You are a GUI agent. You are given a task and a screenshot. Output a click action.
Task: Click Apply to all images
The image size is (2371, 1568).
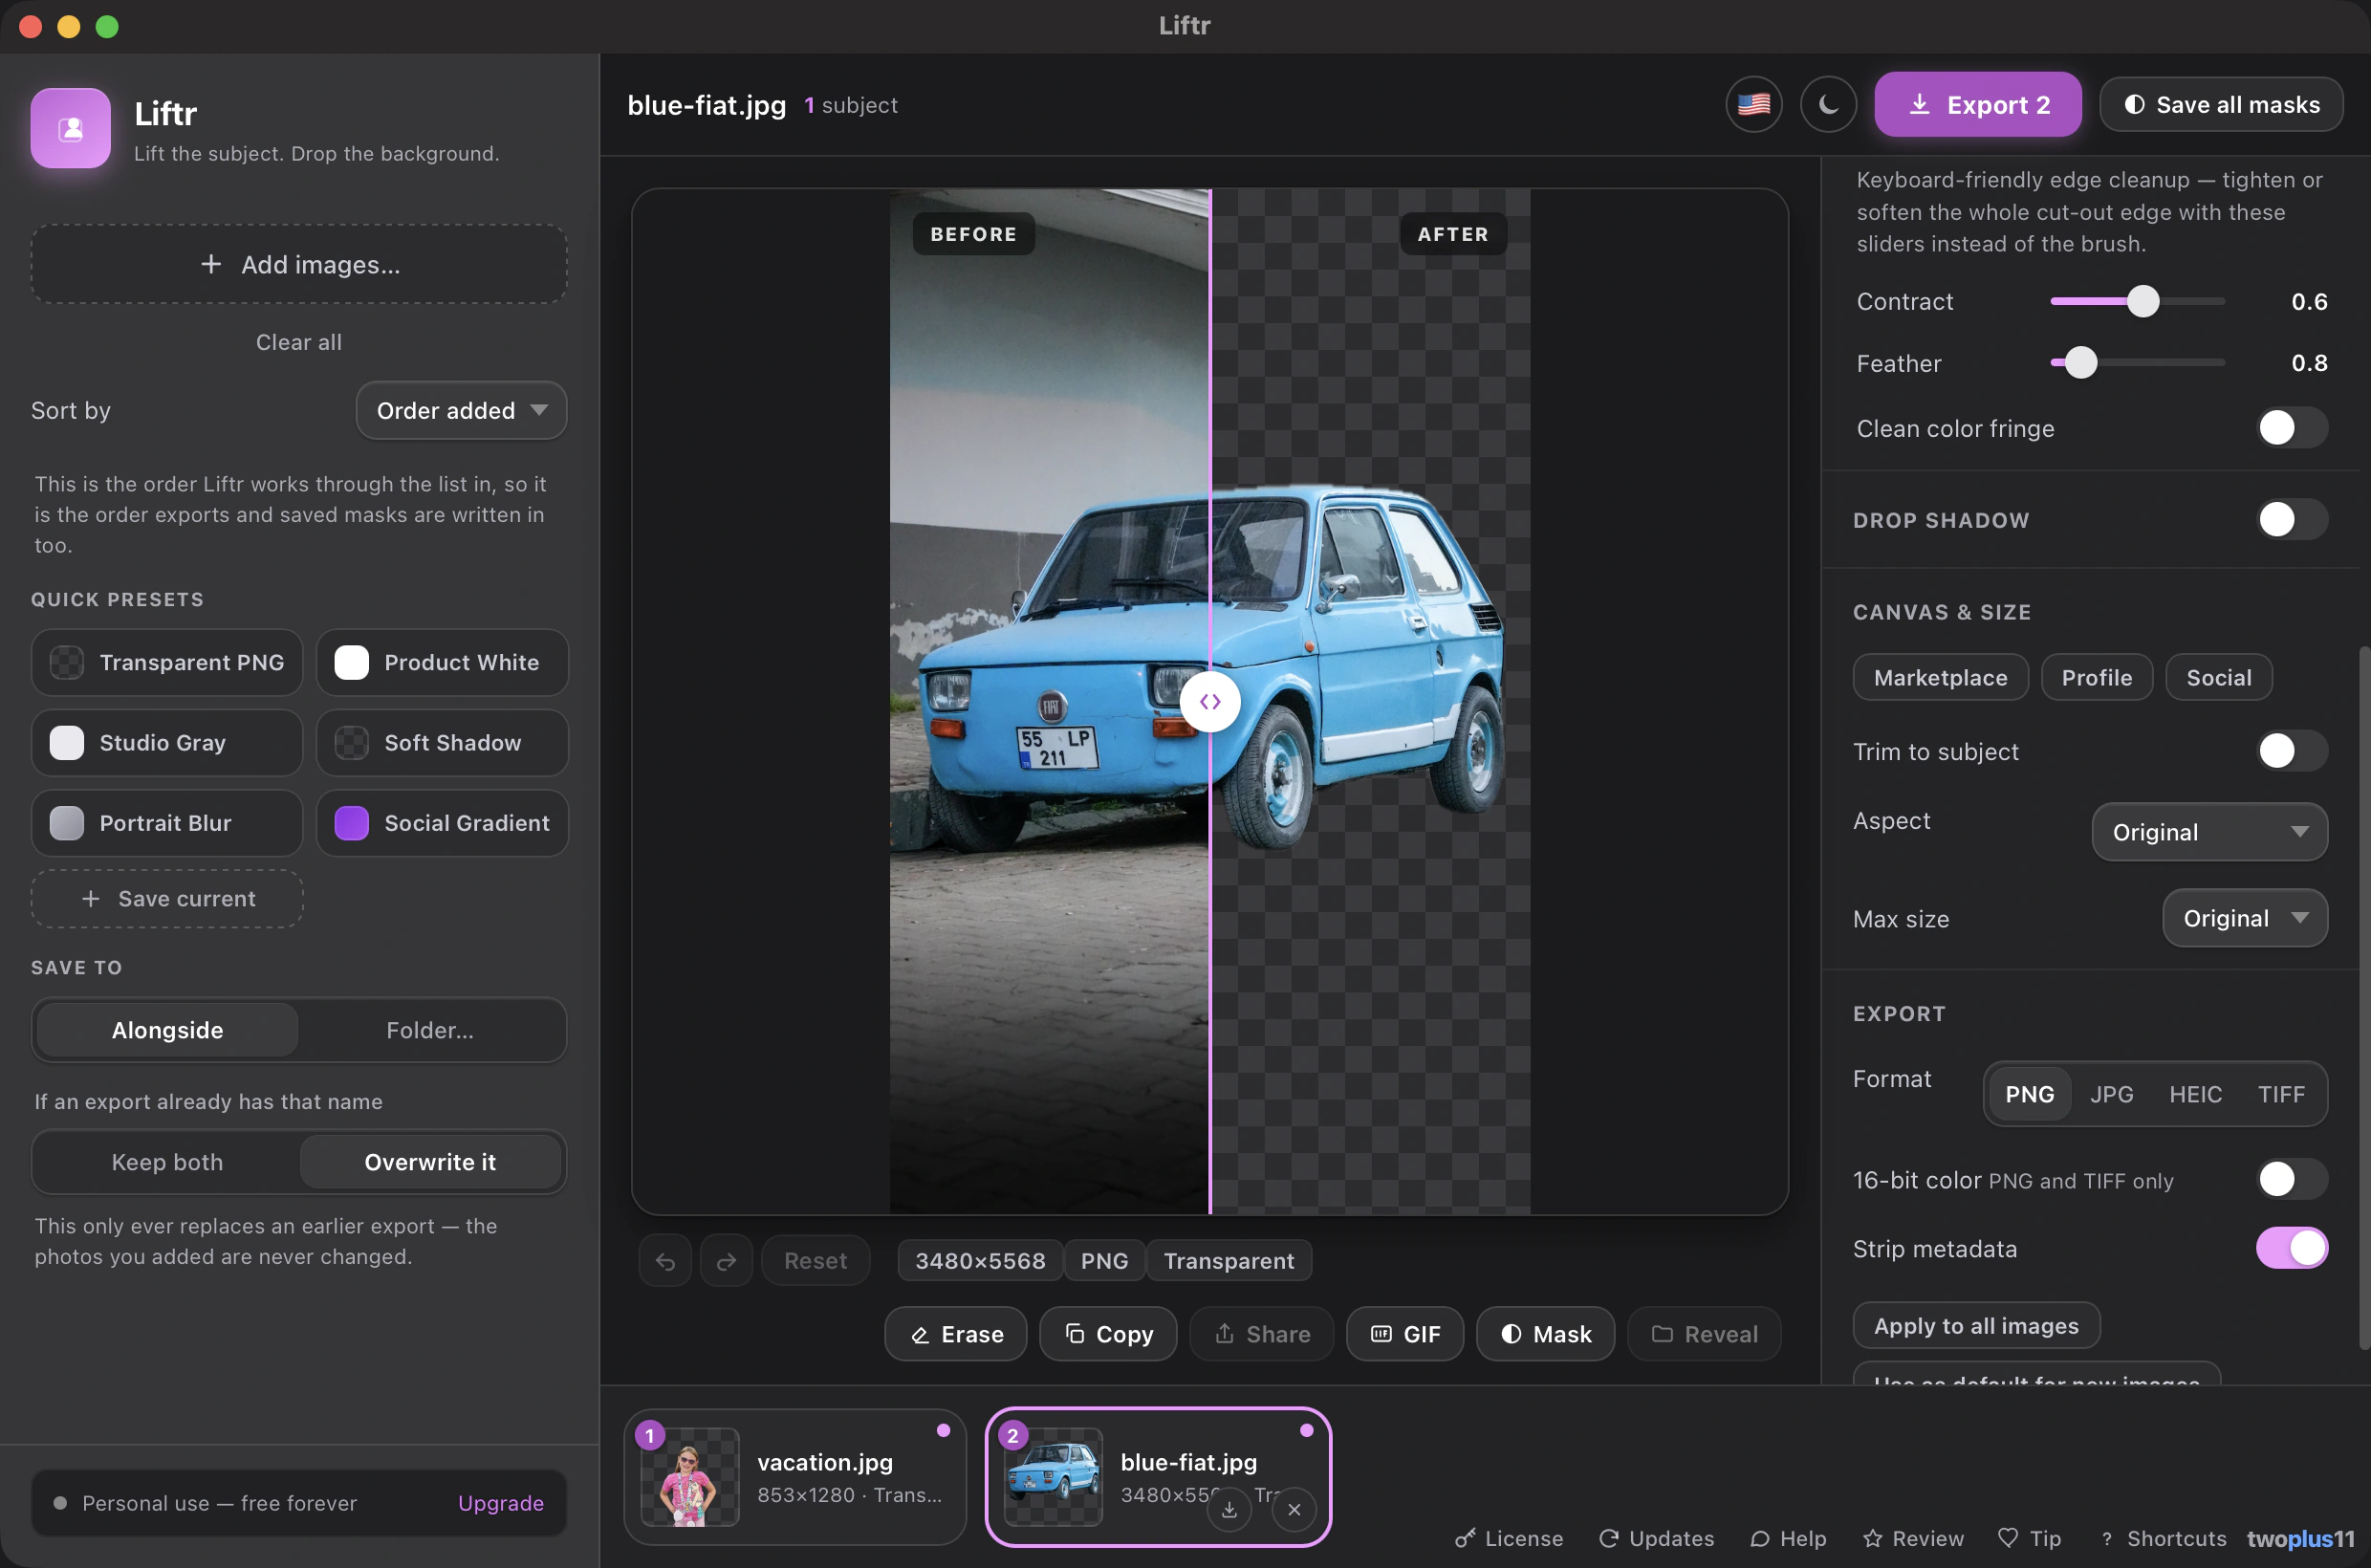pyautogui.click(x=1975, y=1326)
